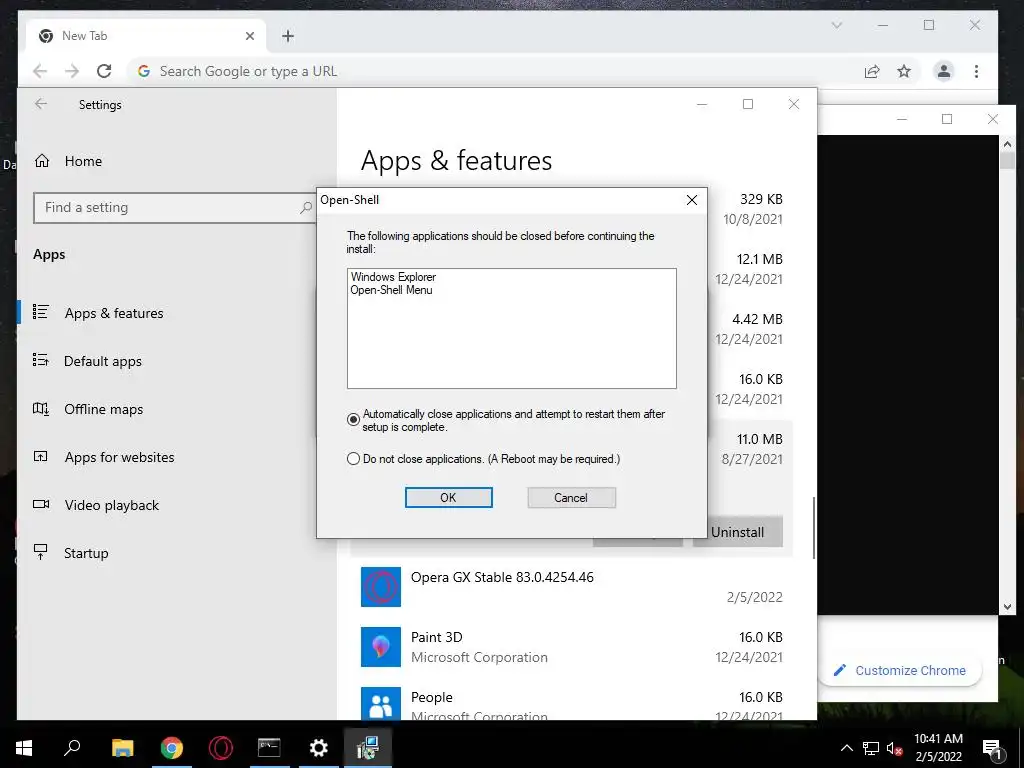Click the Paint 3D app icon
The height and width of the screenshot is (768, 1024).
(x=381, y=647)
